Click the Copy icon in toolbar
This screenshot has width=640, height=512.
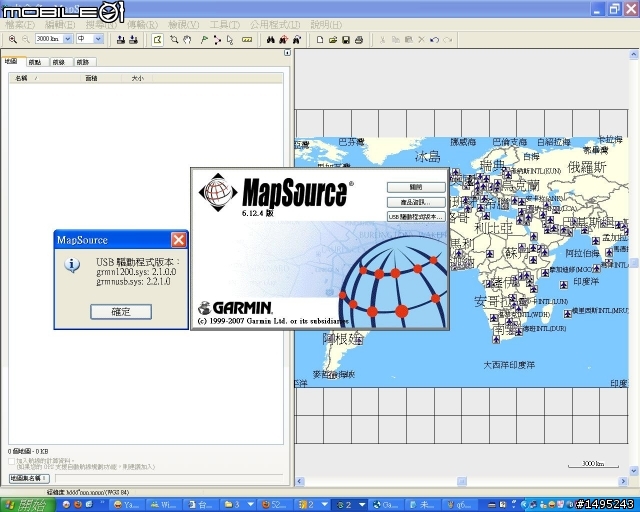[x=396, y=40]
